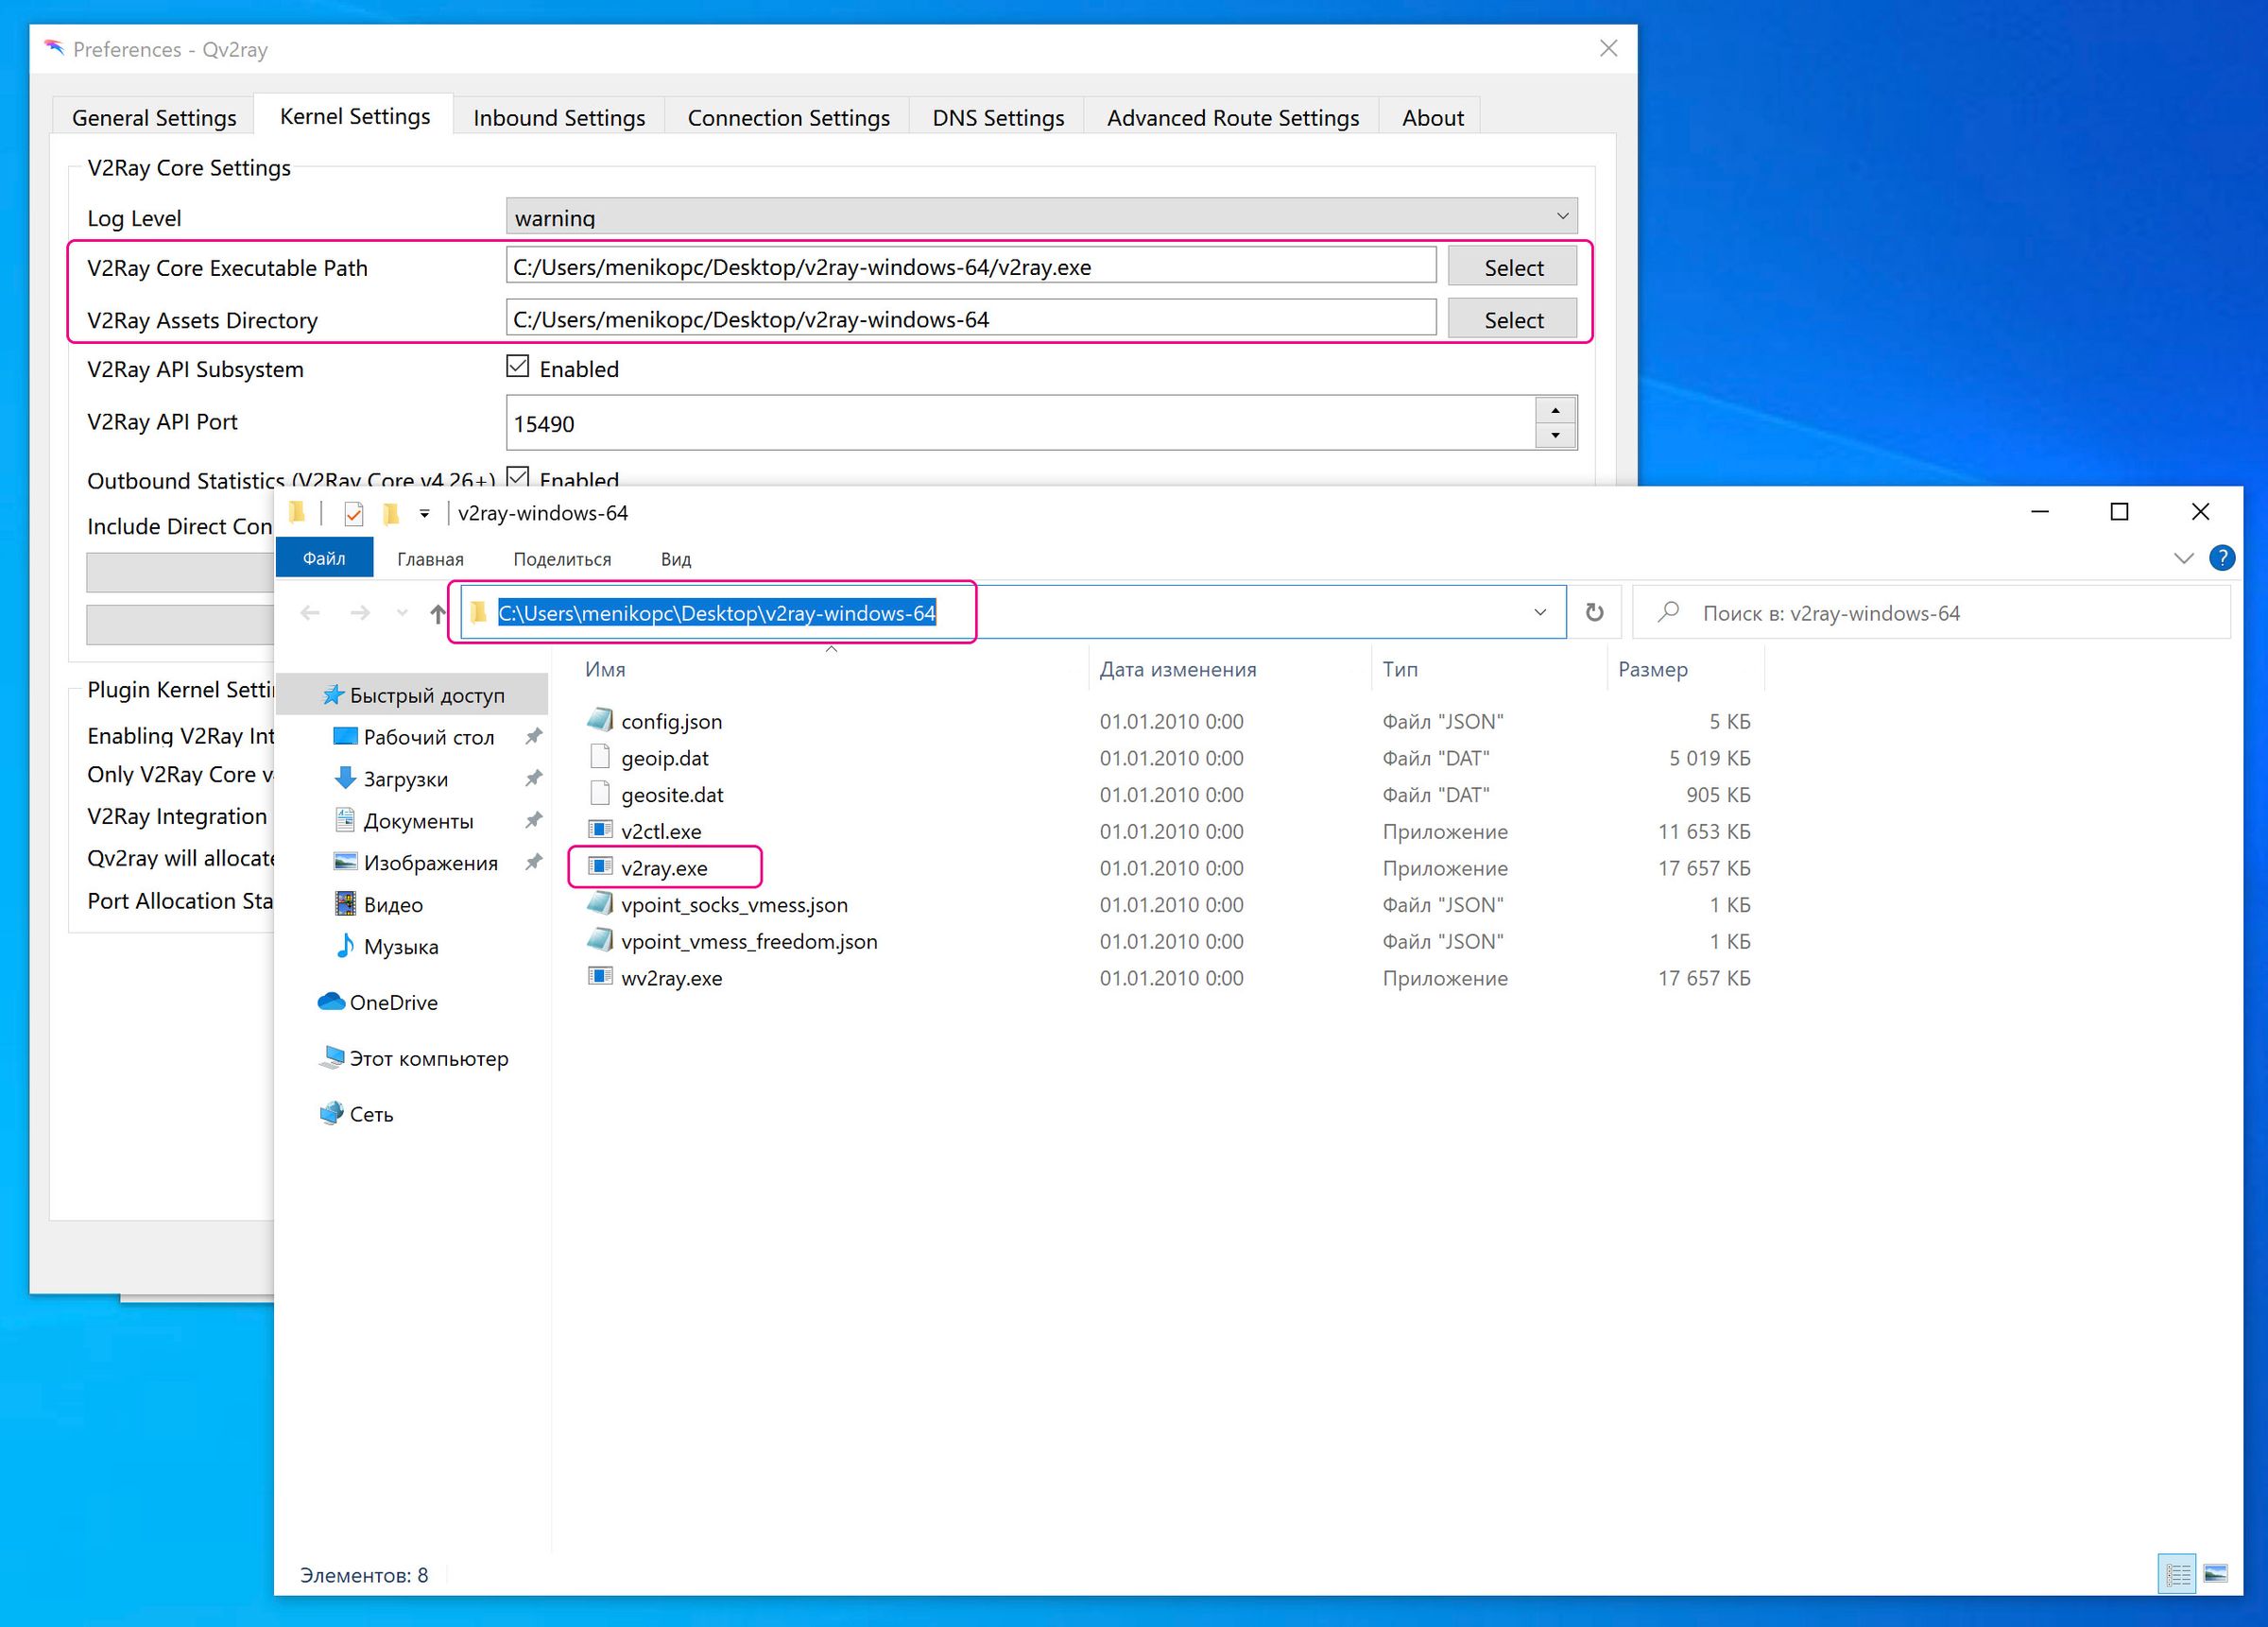The height and width of the screenshot is (1627, 2268).
Task: Switch to large icons view in the status bar
Action: (2216, 1574)
